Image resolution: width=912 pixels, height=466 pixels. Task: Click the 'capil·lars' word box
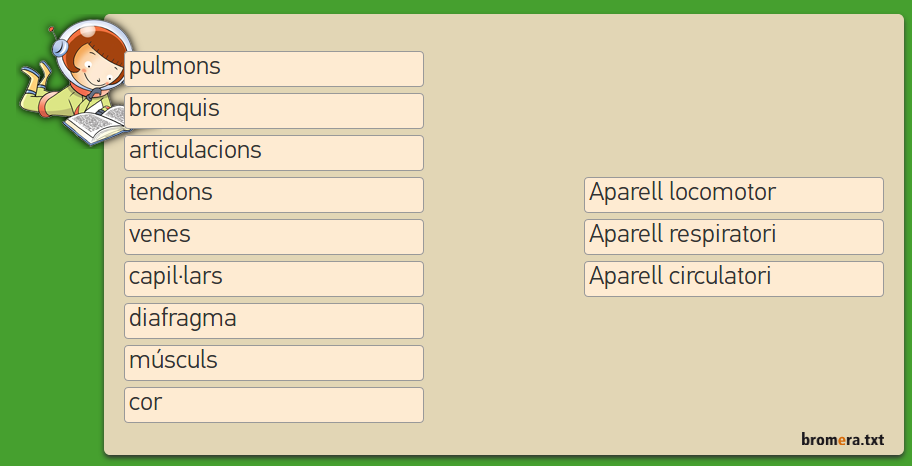273,279
